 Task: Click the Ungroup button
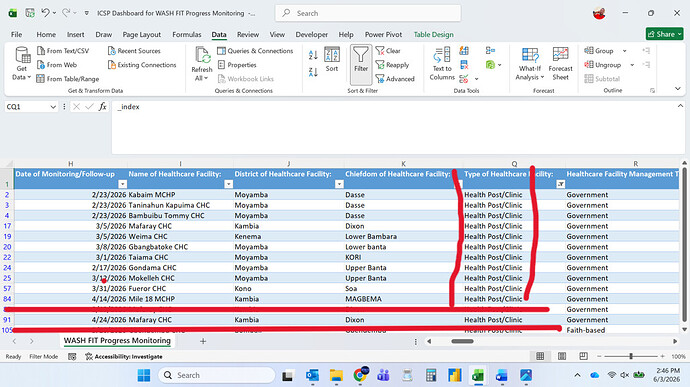[x=602, y=65]
